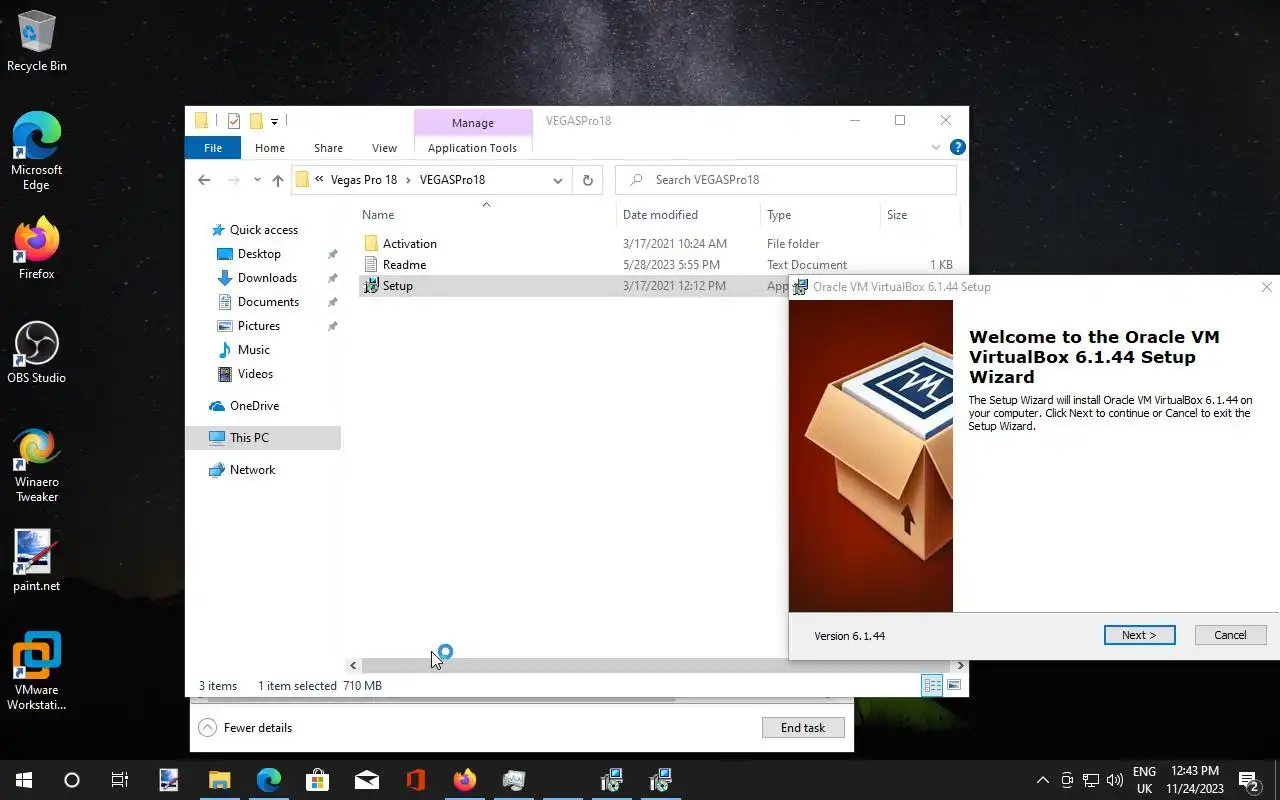This screenshot has height=800, width=1280.
Task: Expand hidden breadcrumb path chevrons
Action: (x=320, y=180)
